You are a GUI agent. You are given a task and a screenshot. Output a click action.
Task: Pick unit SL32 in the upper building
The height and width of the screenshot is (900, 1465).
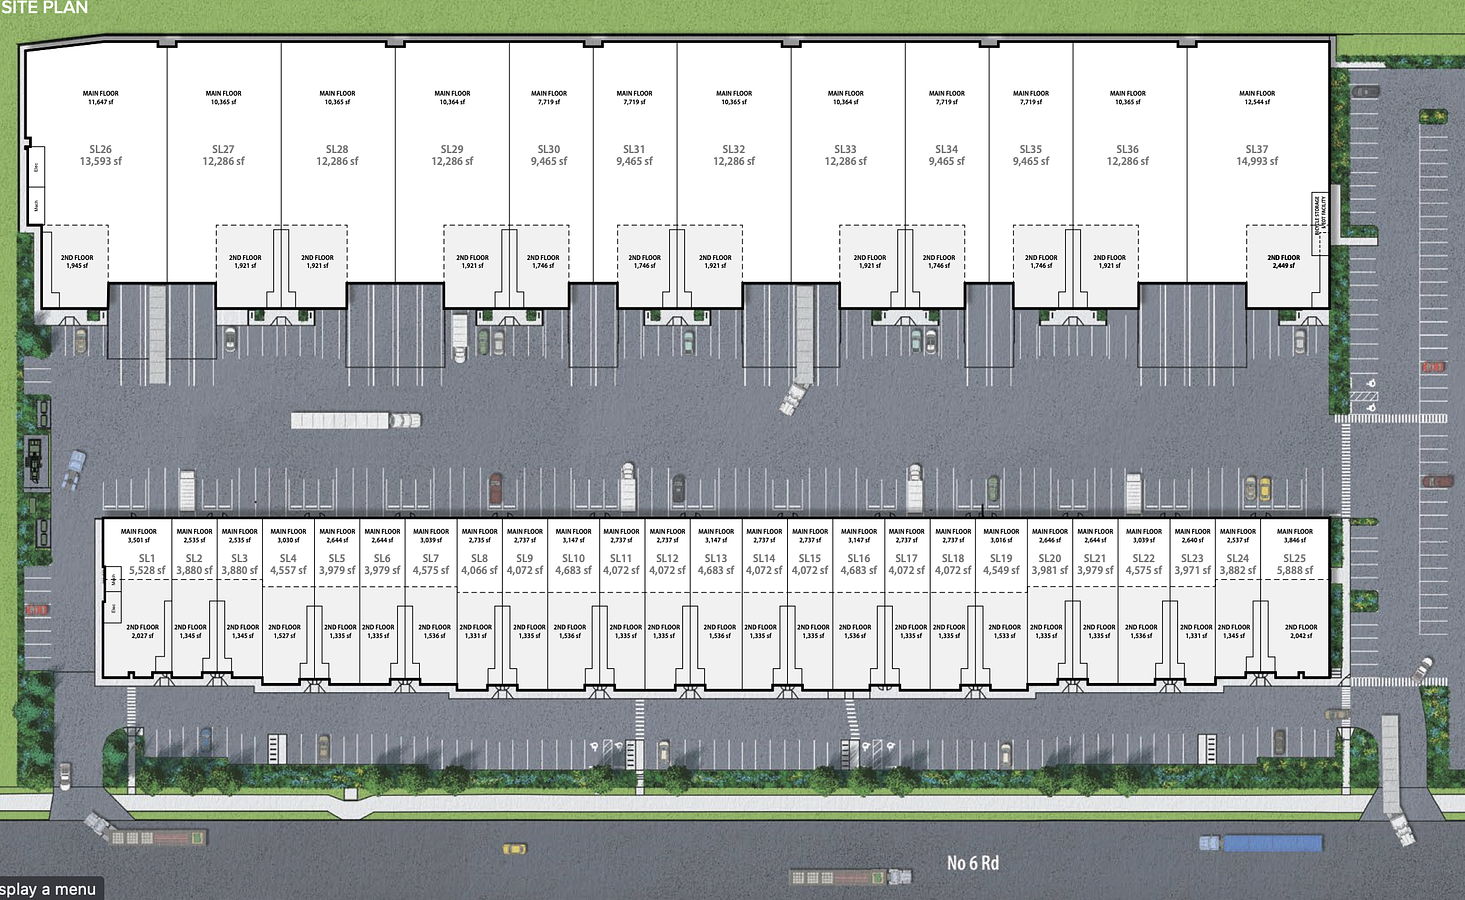point(734,155)
